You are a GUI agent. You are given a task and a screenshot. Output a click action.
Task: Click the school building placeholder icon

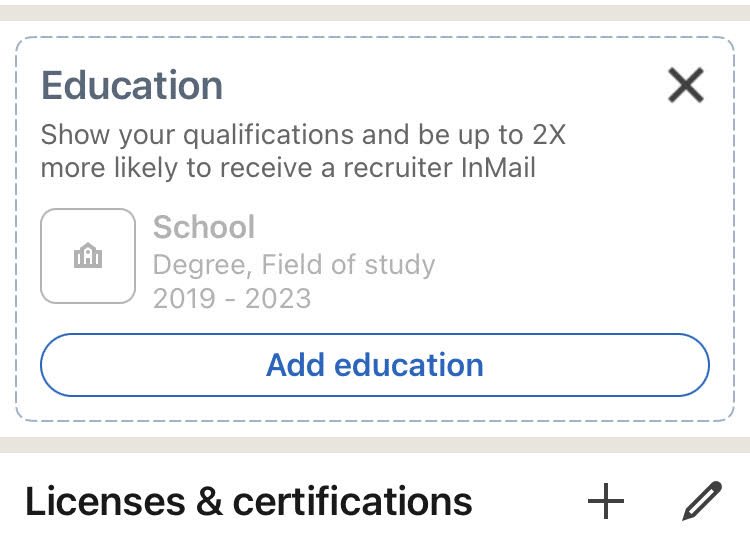[x=88, y=256]
